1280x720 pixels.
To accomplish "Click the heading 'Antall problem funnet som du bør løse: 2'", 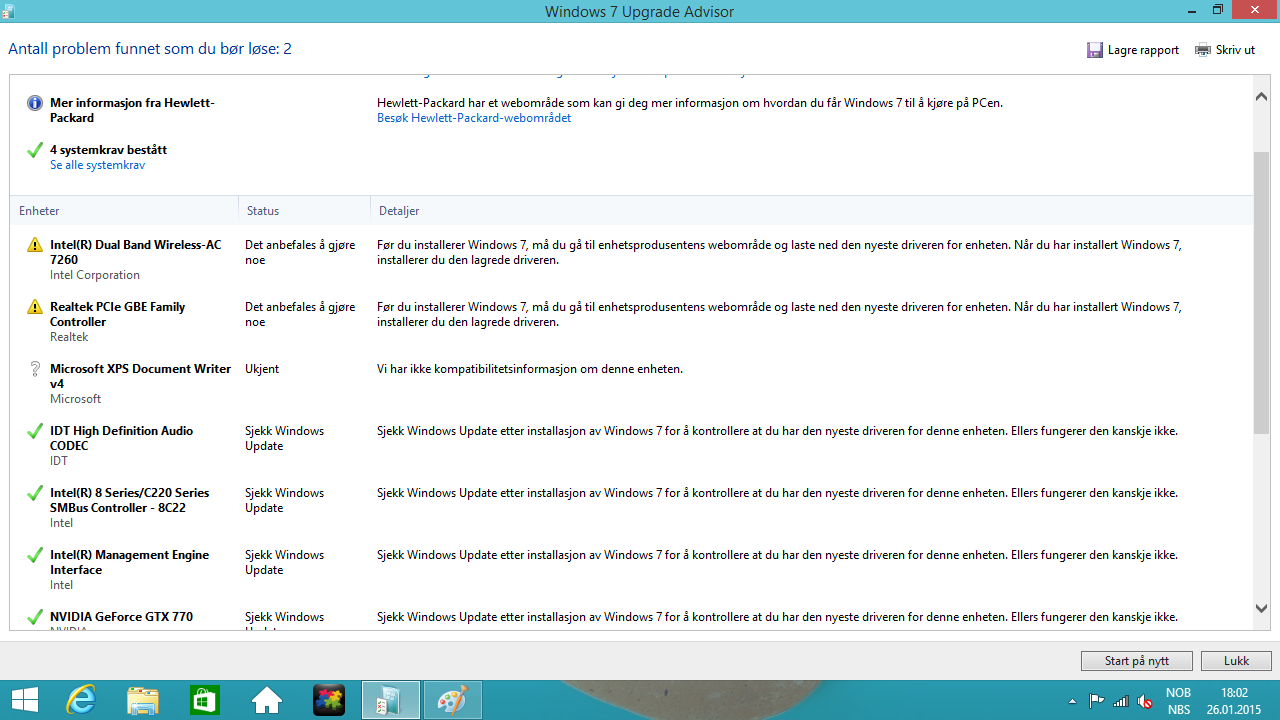I will coord(150,49).
